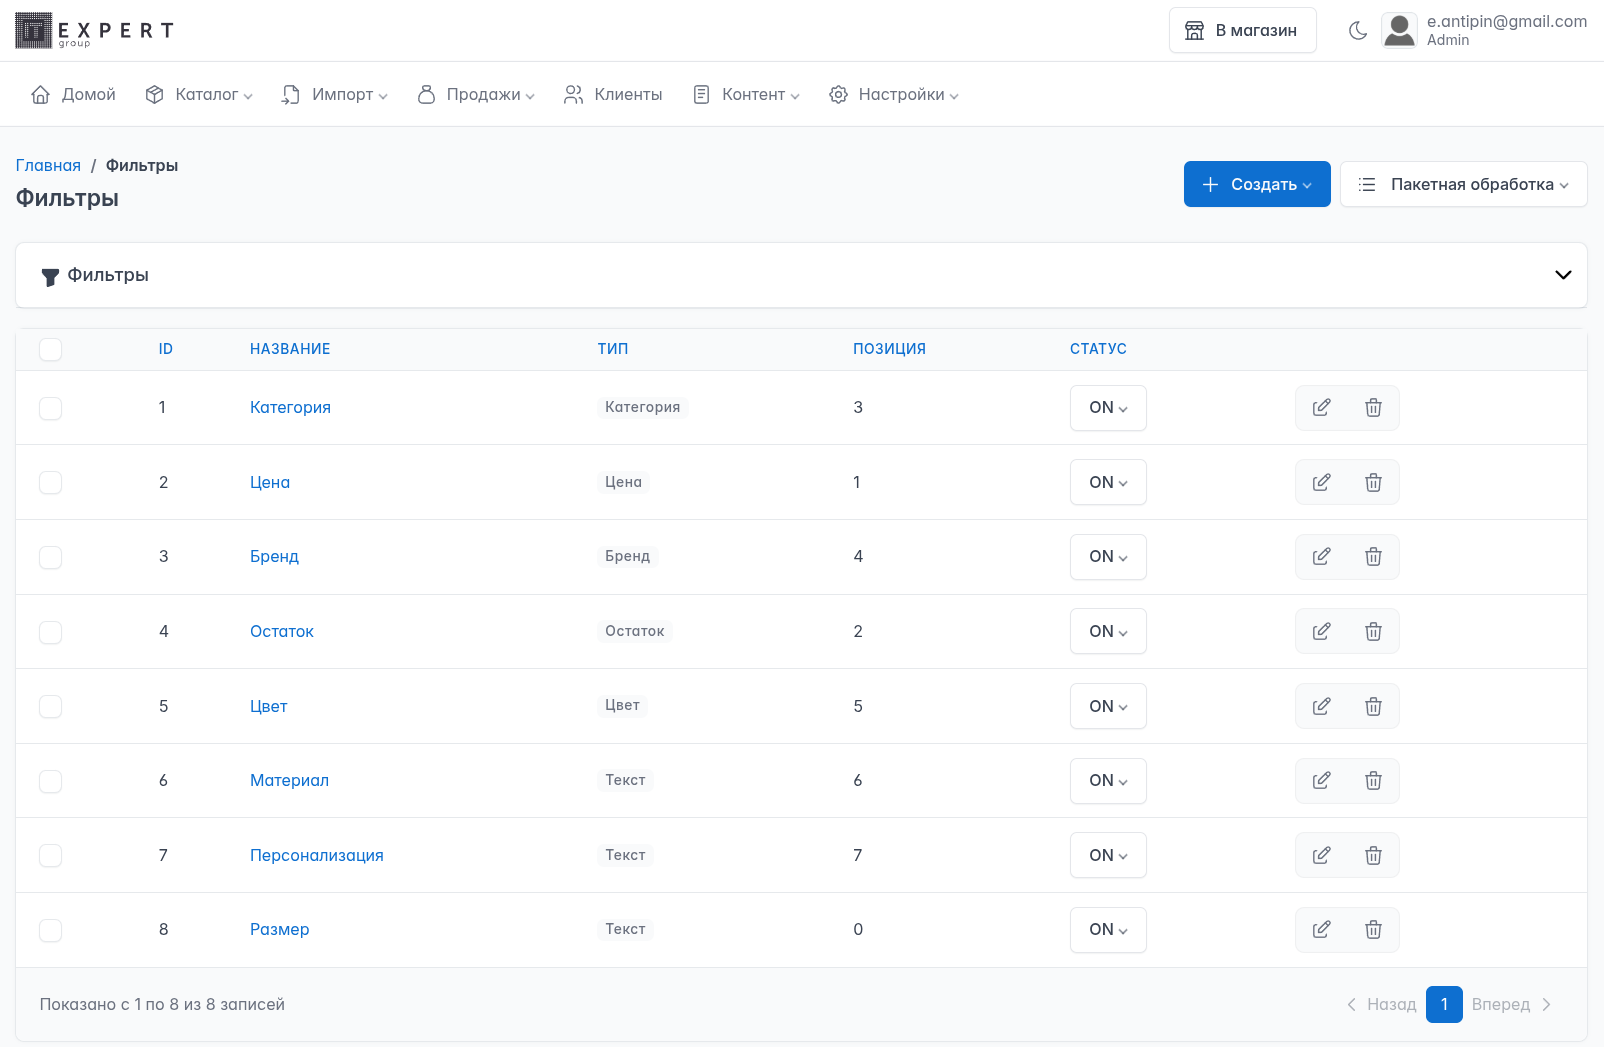Viewport: 1604px width, 1047px height.
Task: Click the edit icon for Бренд row
Action: (1321, 557)
